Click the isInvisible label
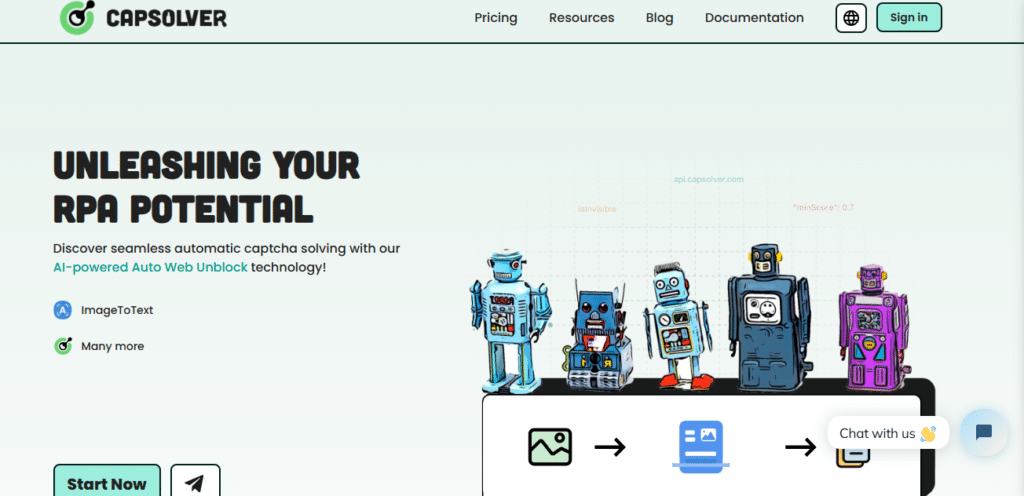The width and height of the screenshot is (1024, 496). coord(597,209)
